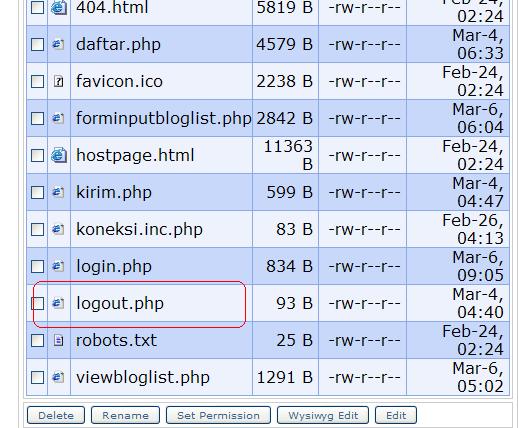The width and height of the screenshot is (518, 428).
Task: Click the file icon for logout.php
Action: pyautogui.click(x=58, y=303)
